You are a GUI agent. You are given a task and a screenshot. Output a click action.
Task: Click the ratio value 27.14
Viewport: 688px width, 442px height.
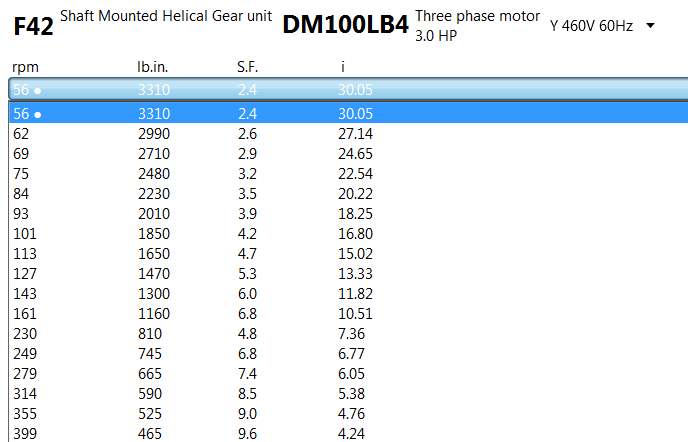(x=355, y=133)
